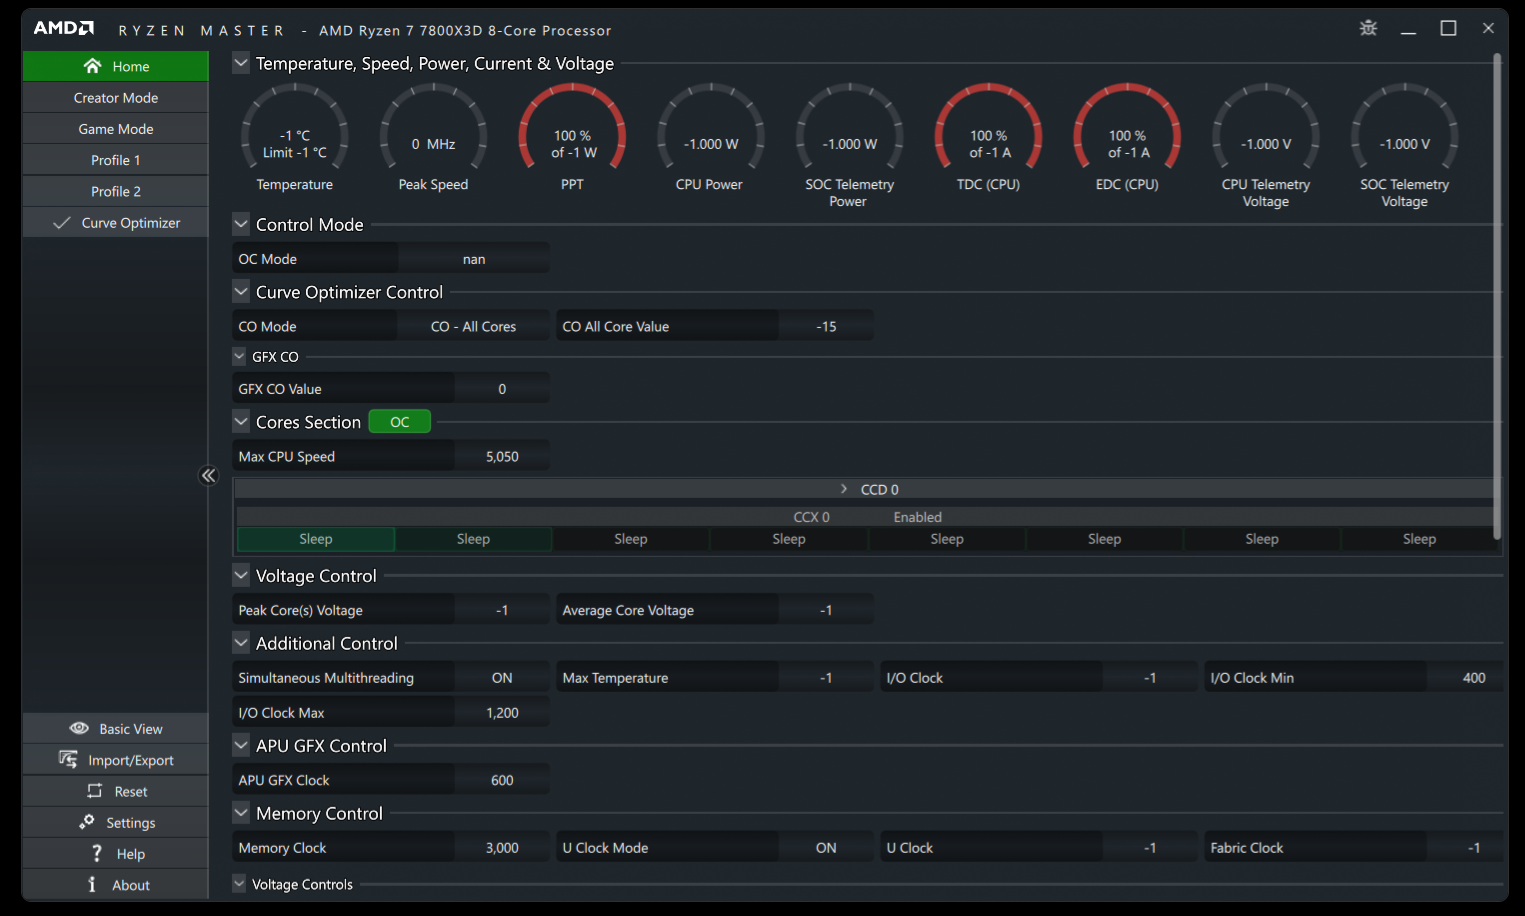
Task: Click the Help button label
Action: click(x=131, y=854)
